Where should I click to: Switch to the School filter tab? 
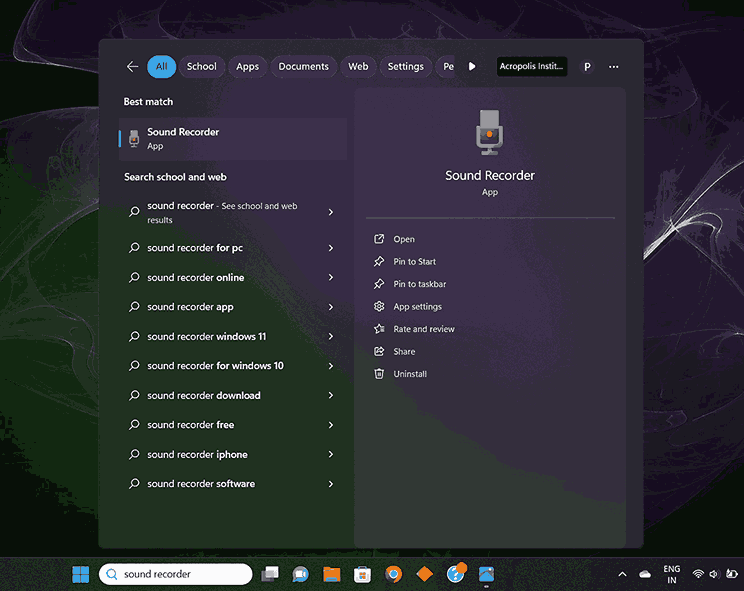coord(202,66)
